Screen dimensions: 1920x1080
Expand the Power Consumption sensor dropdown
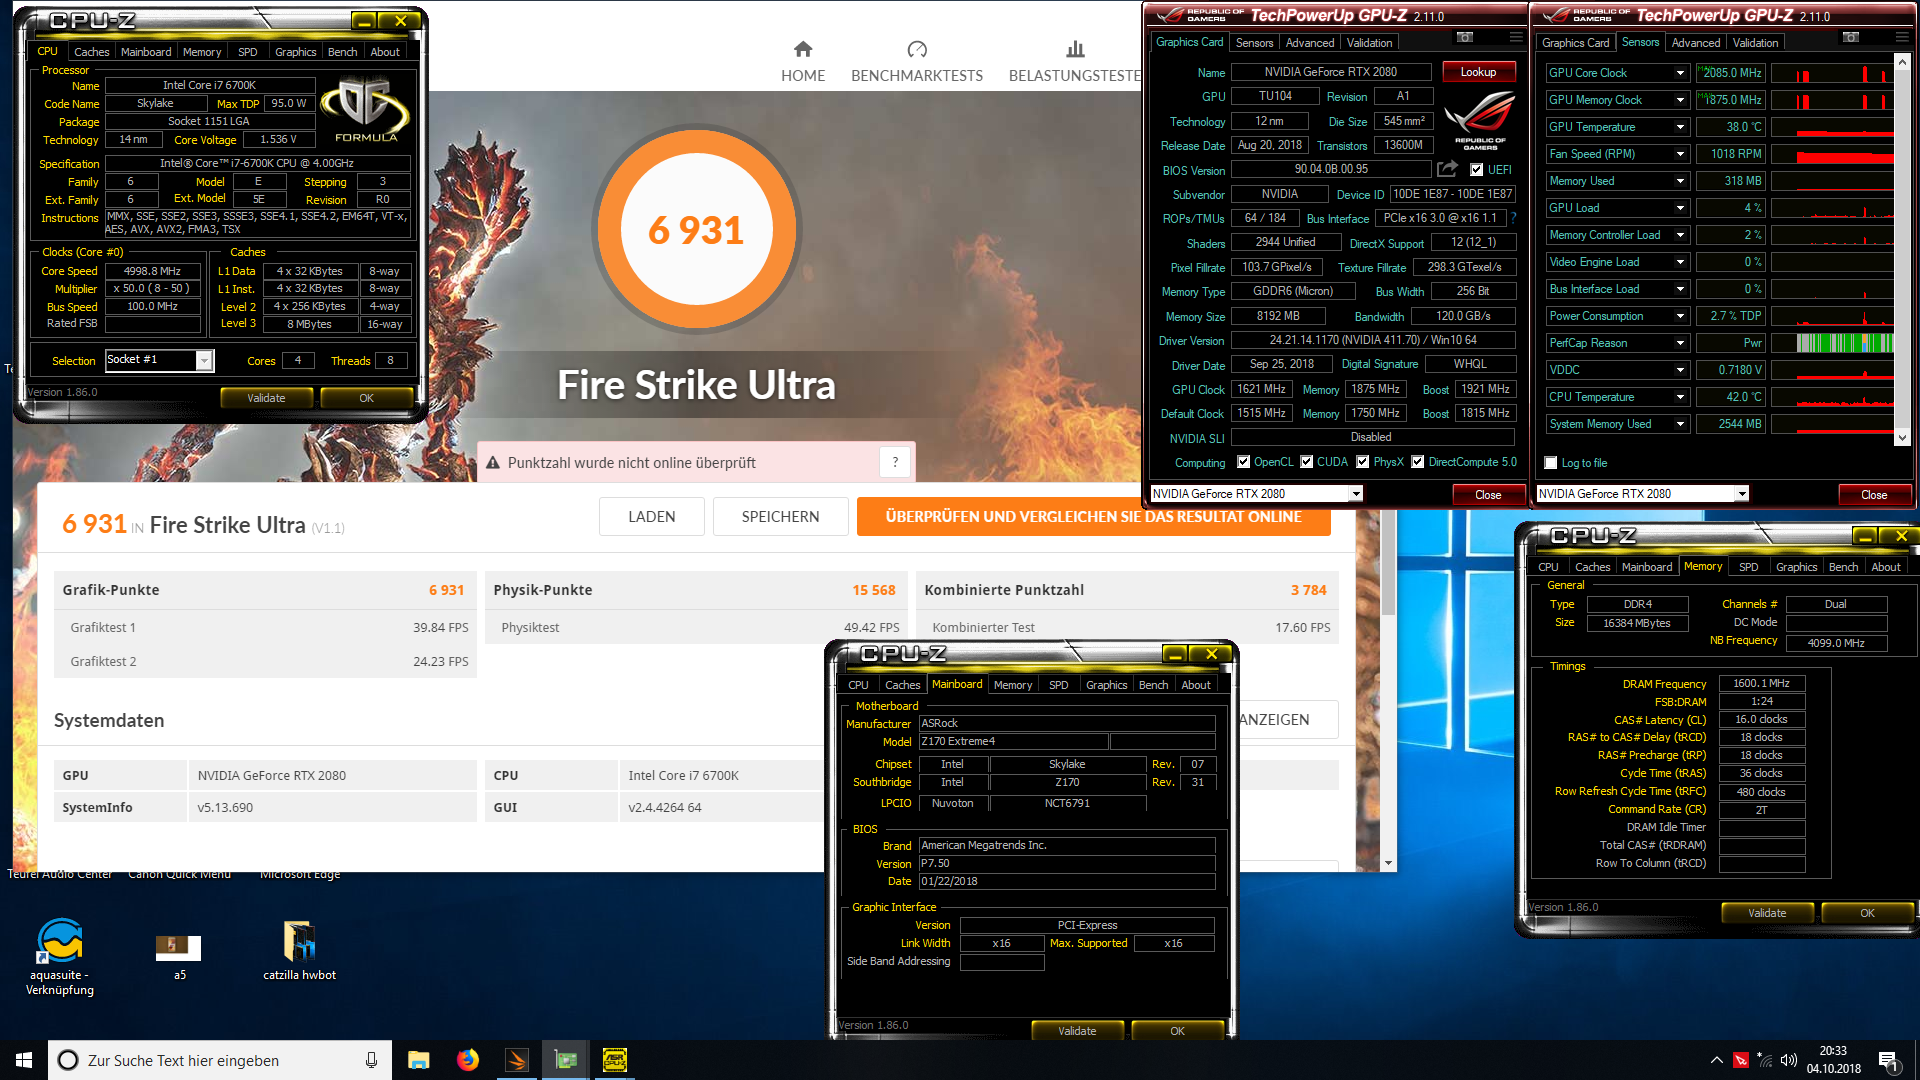[x=1680, y=316]
